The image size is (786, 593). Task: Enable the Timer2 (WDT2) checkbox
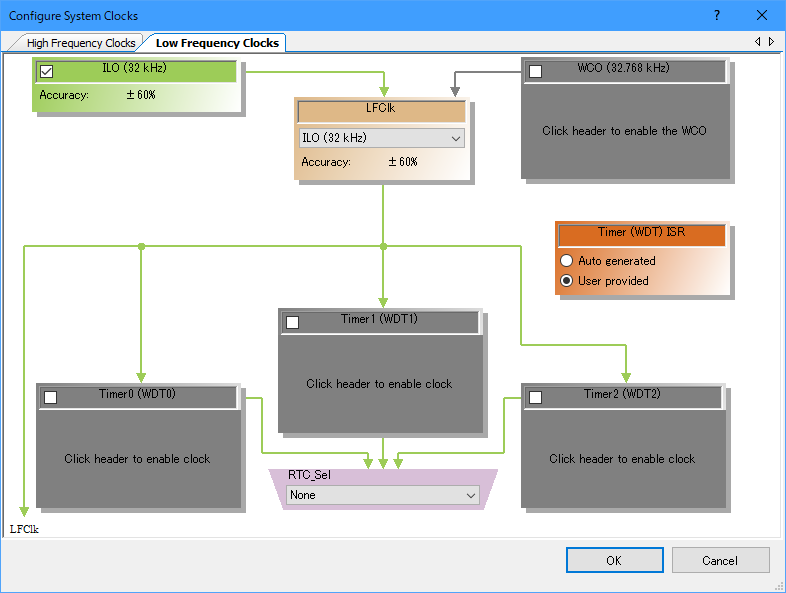coord(535,397)
